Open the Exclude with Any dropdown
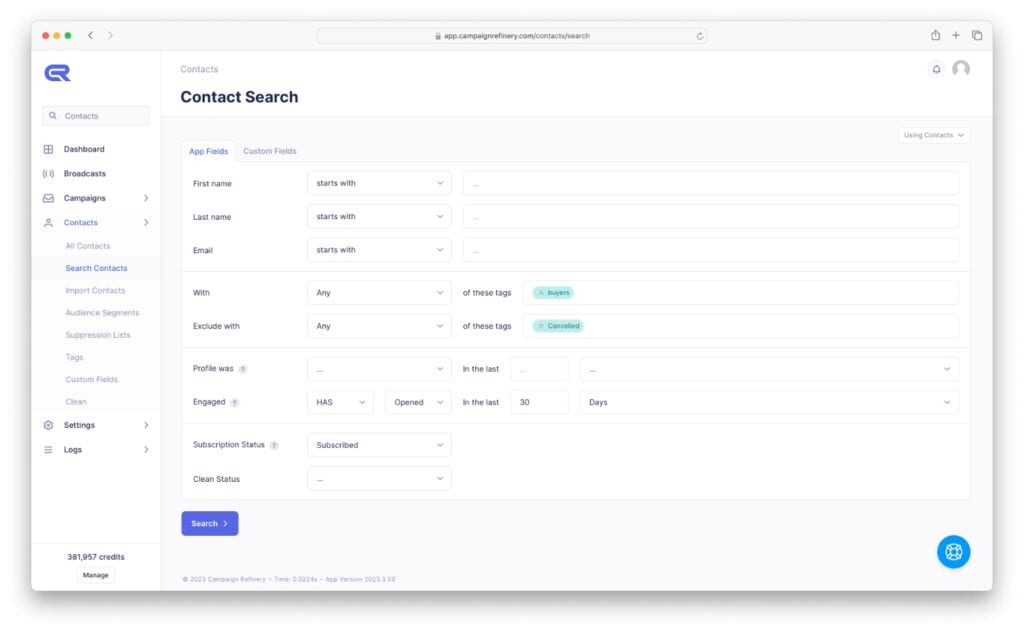The width and height of the screenshot is (1024, 632). tap(379, 326)
